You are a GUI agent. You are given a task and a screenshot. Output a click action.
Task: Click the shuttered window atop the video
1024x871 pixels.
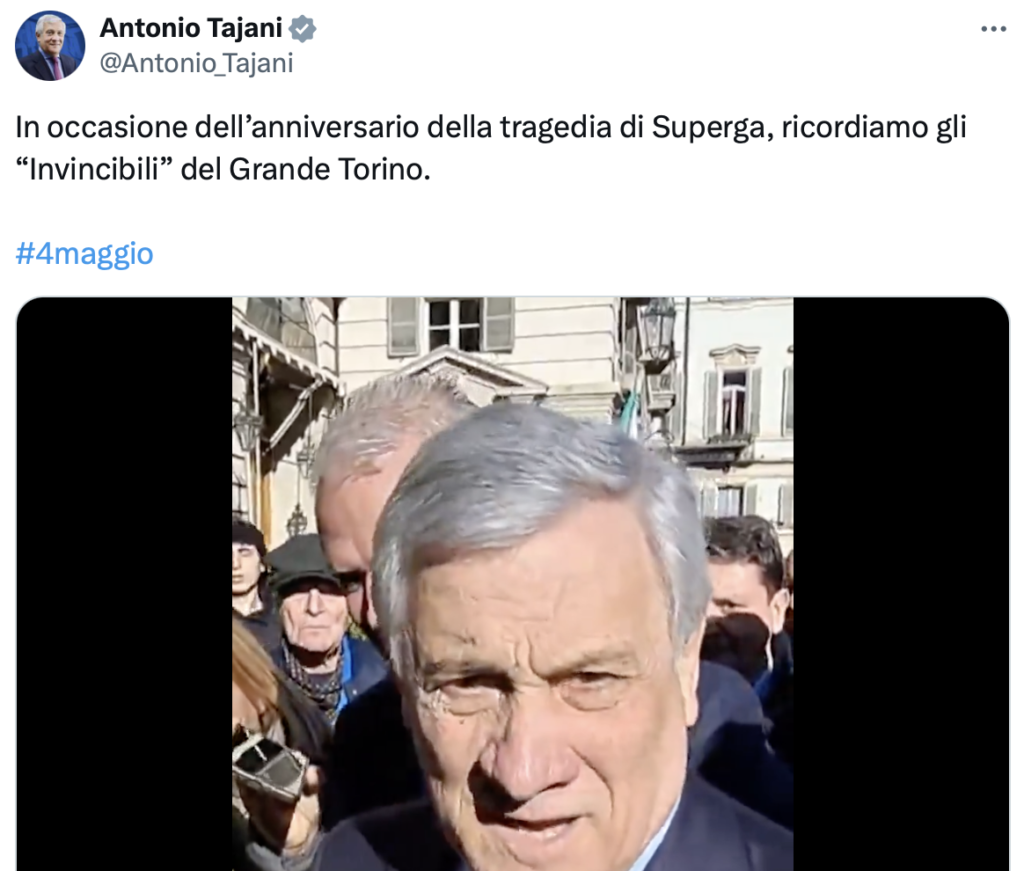[451, 325]
